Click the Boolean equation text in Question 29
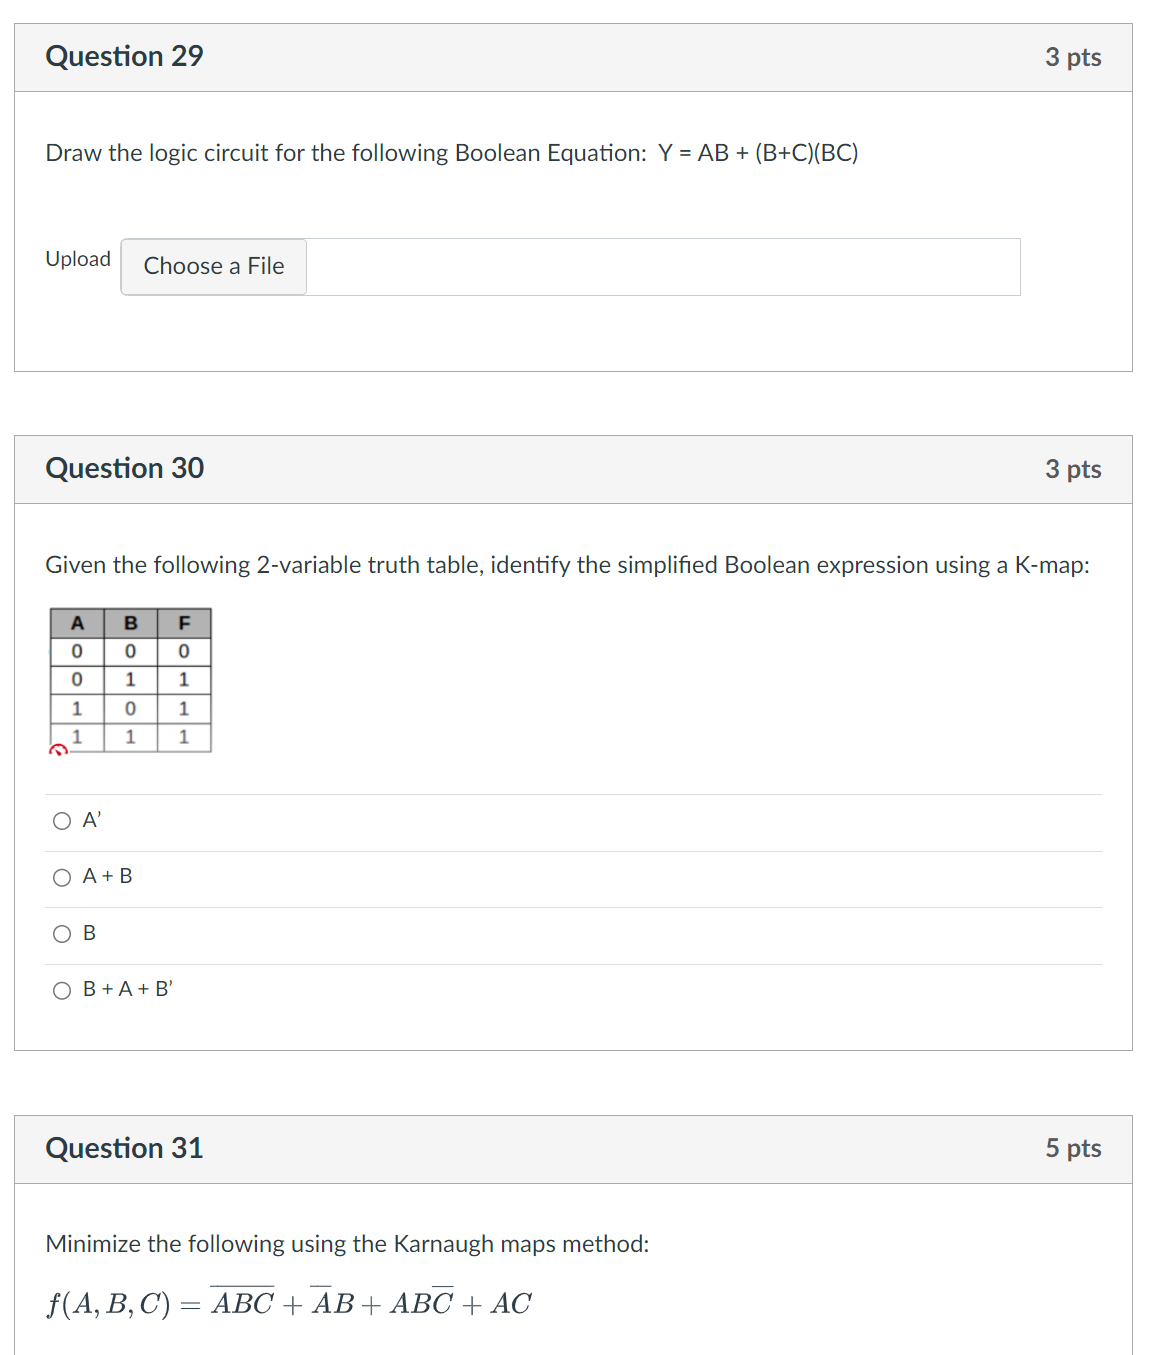Viewport: 1167px width, 1355px height. [x=451, y=153]
